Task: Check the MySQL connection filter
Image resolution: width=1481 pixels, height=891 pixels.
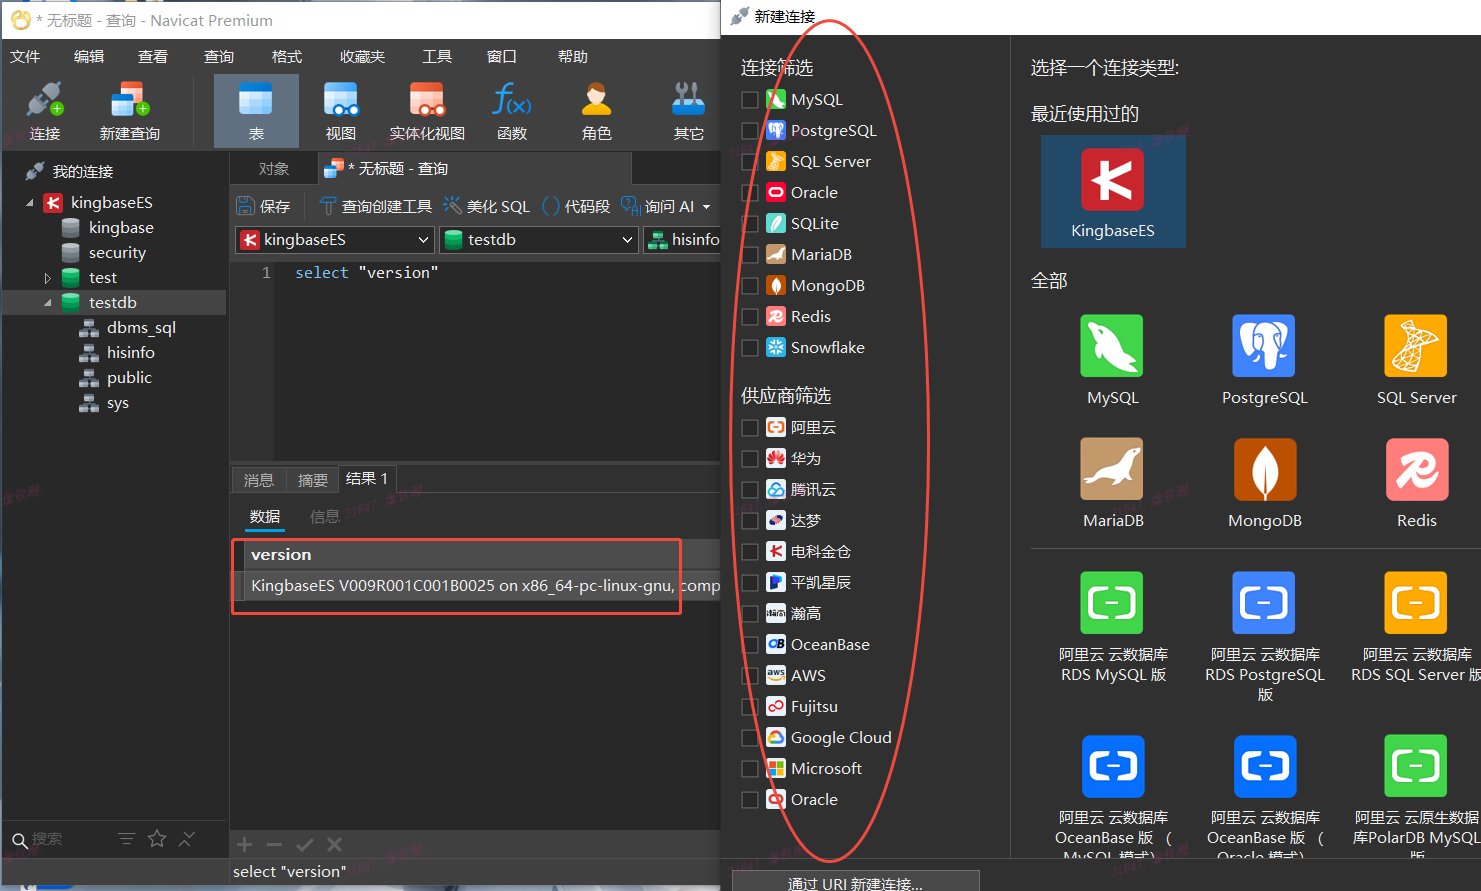Action: [x=750, y=100]
